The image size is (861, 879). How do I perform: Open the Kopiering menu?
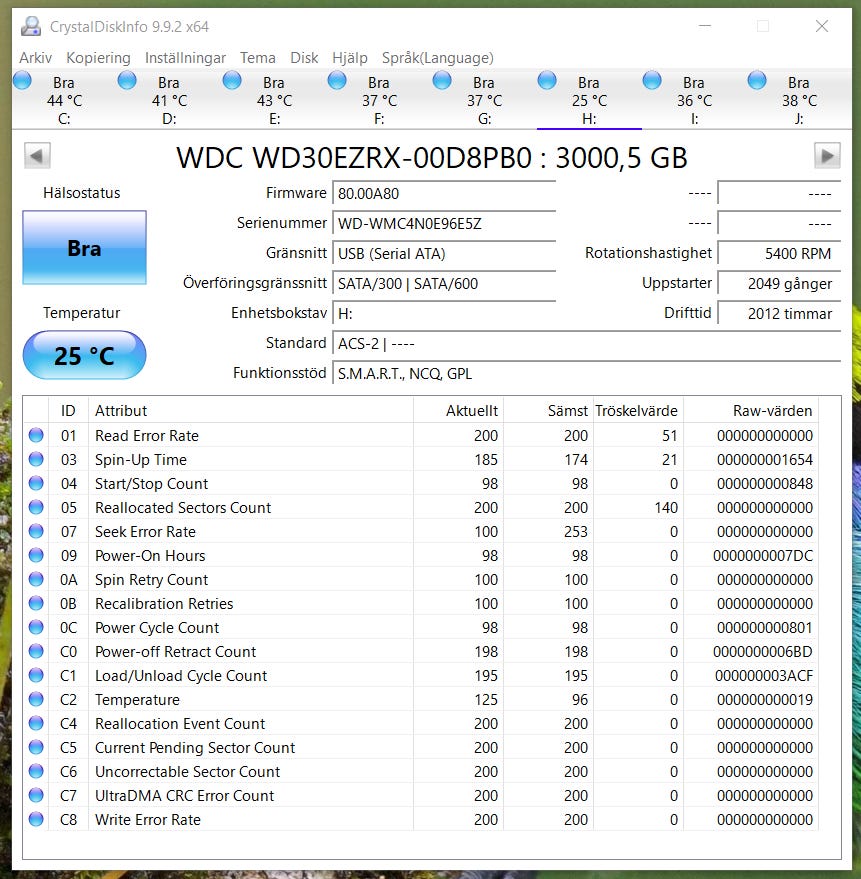point(98,58)
